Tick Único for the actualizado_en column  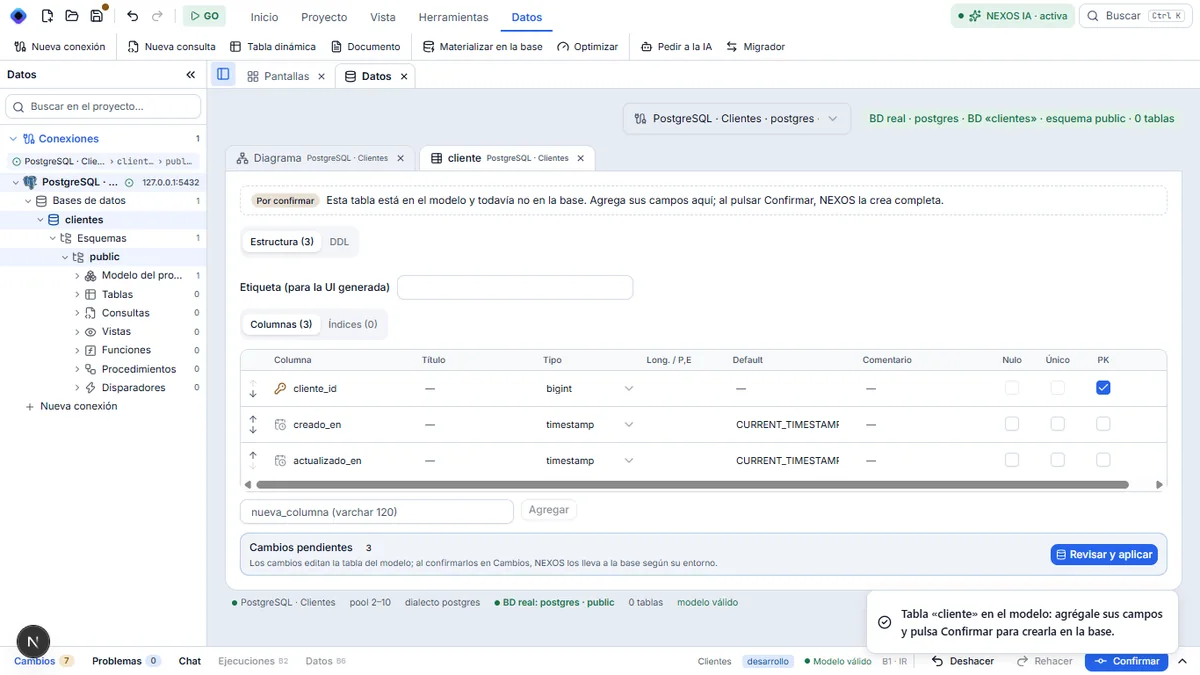(x=1057, y=460)
